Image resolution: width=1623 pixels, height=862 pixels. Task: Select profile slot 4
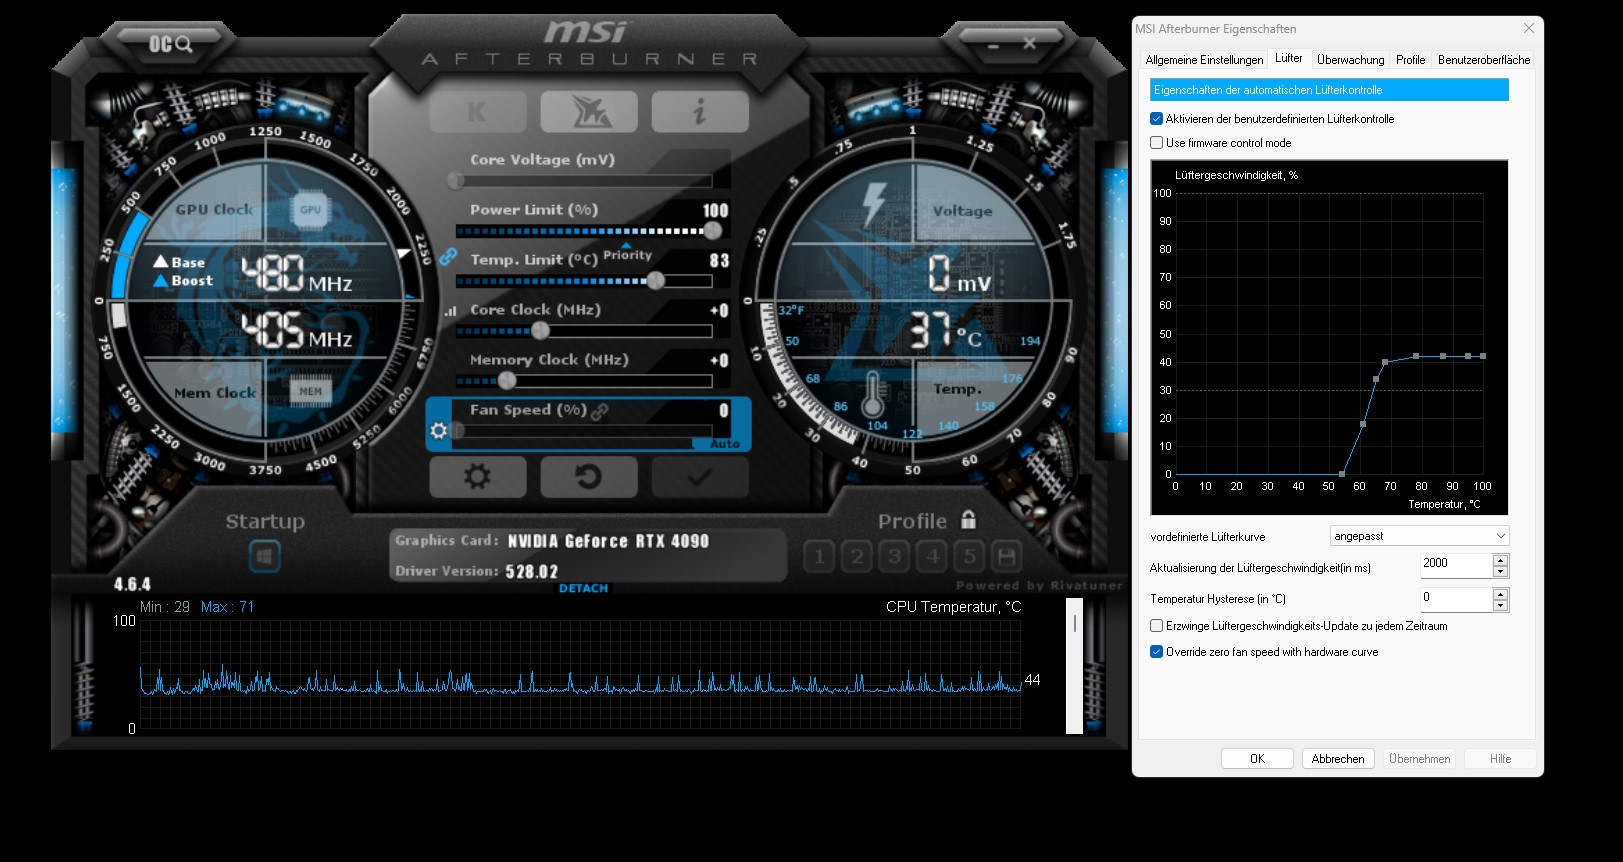tap(932, 556)
